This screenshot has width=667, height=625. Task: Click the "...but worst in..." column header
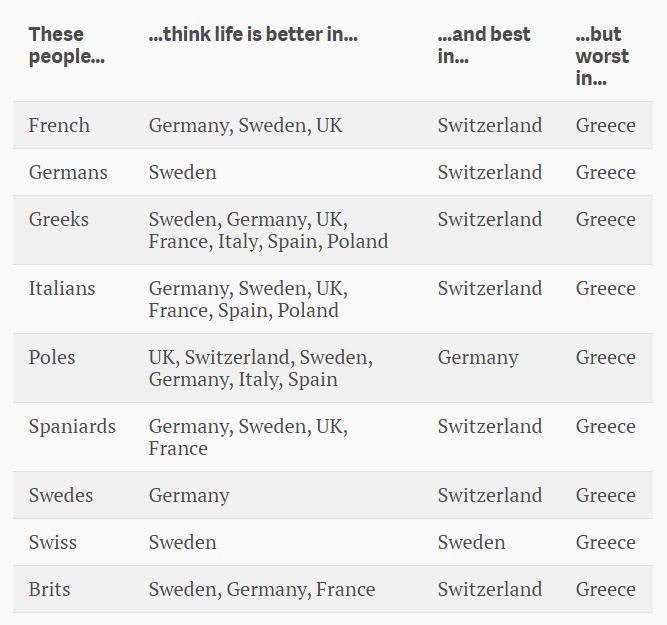(x=602, y=56)
